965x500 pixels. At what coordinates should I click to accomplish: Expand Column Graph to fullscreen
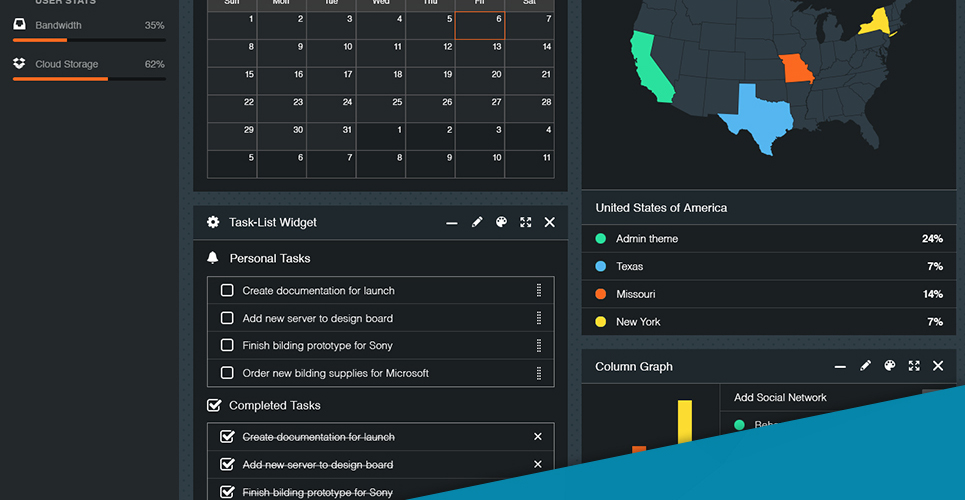click(914, 366)
